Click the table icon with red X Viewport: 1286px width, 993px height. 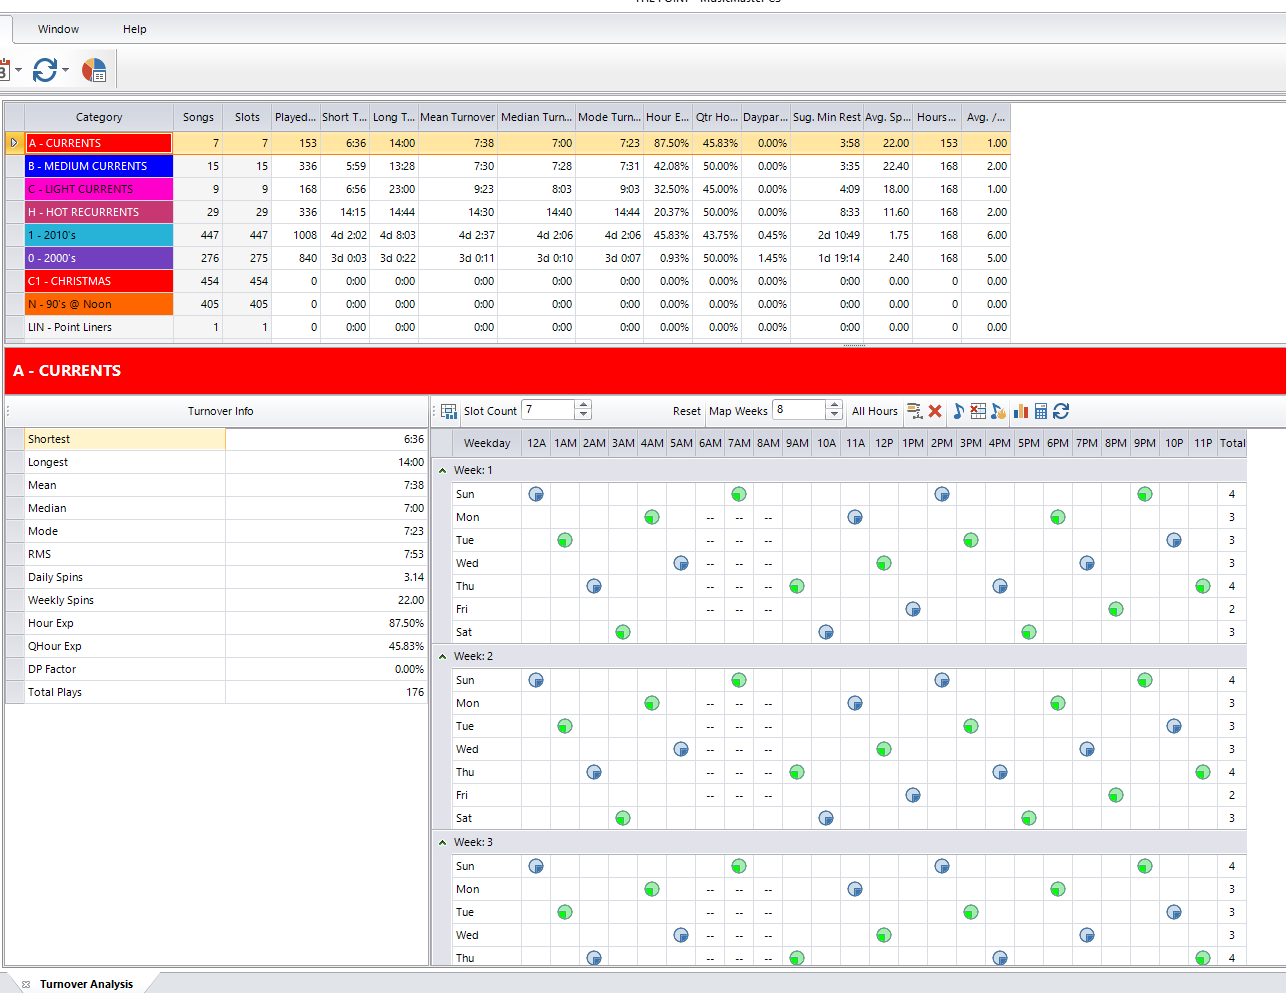tap(978, 411)
